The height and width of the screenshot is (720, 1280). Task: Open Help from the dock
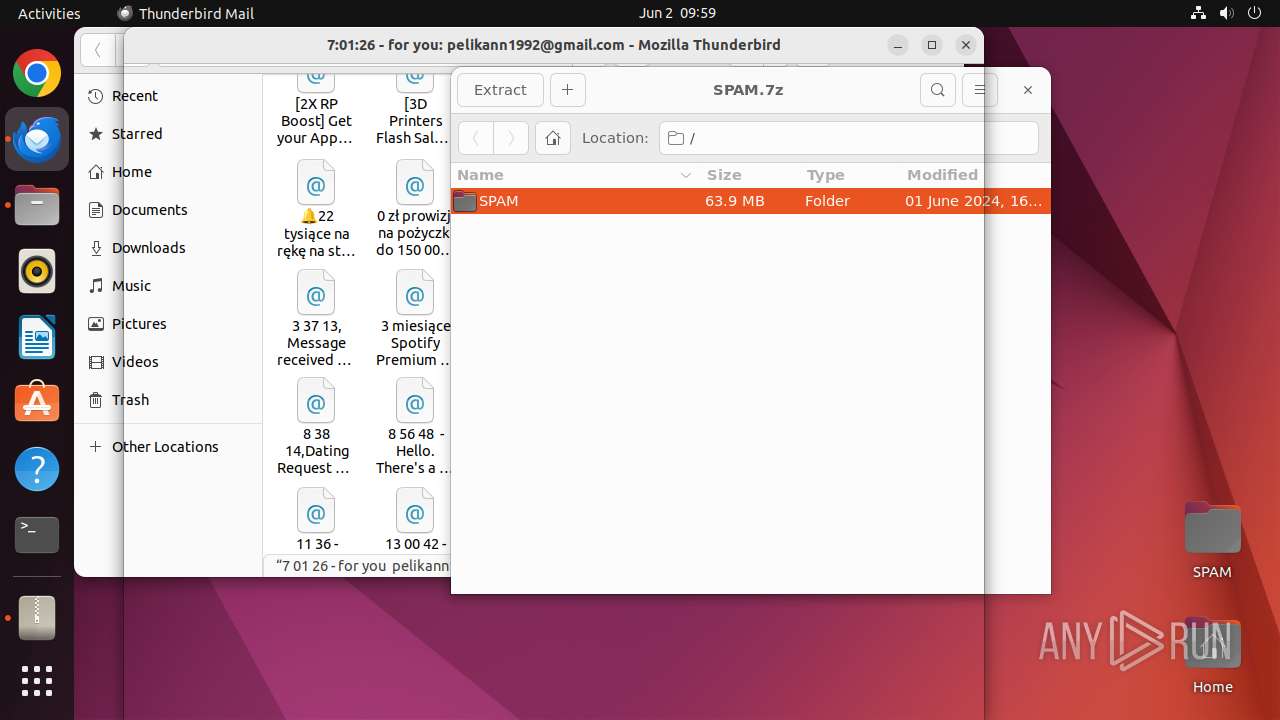pyautogui.click(x=37, y=469)
